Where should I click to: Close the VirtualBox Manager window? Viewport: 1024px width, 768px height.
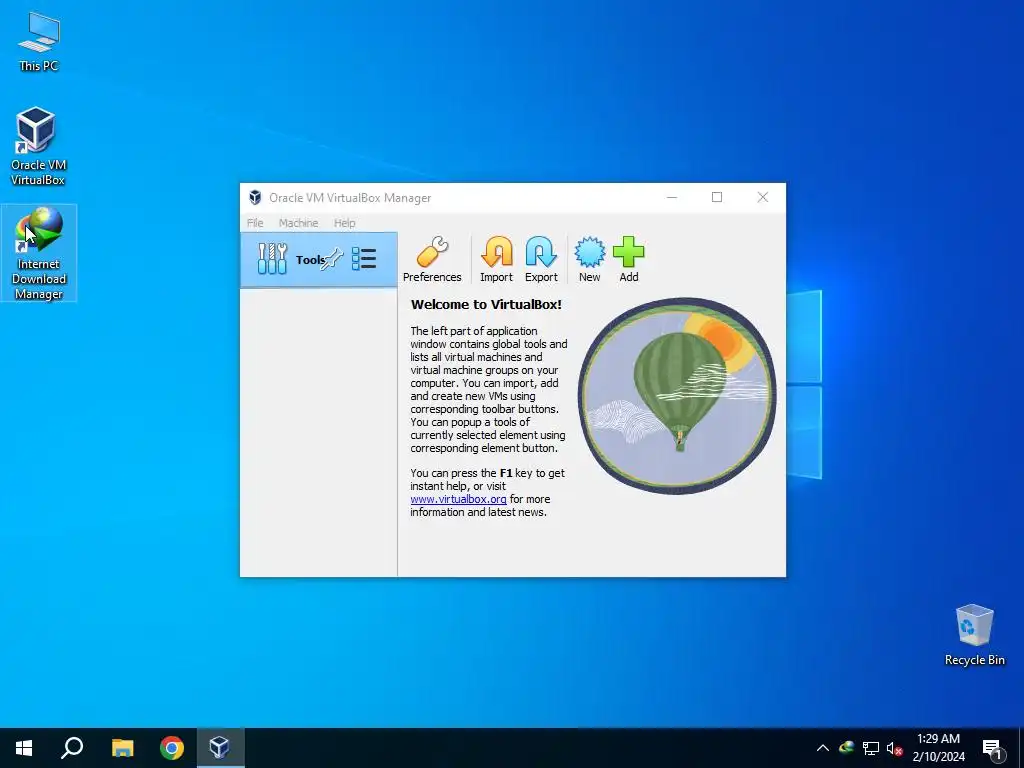pos(762,197)
